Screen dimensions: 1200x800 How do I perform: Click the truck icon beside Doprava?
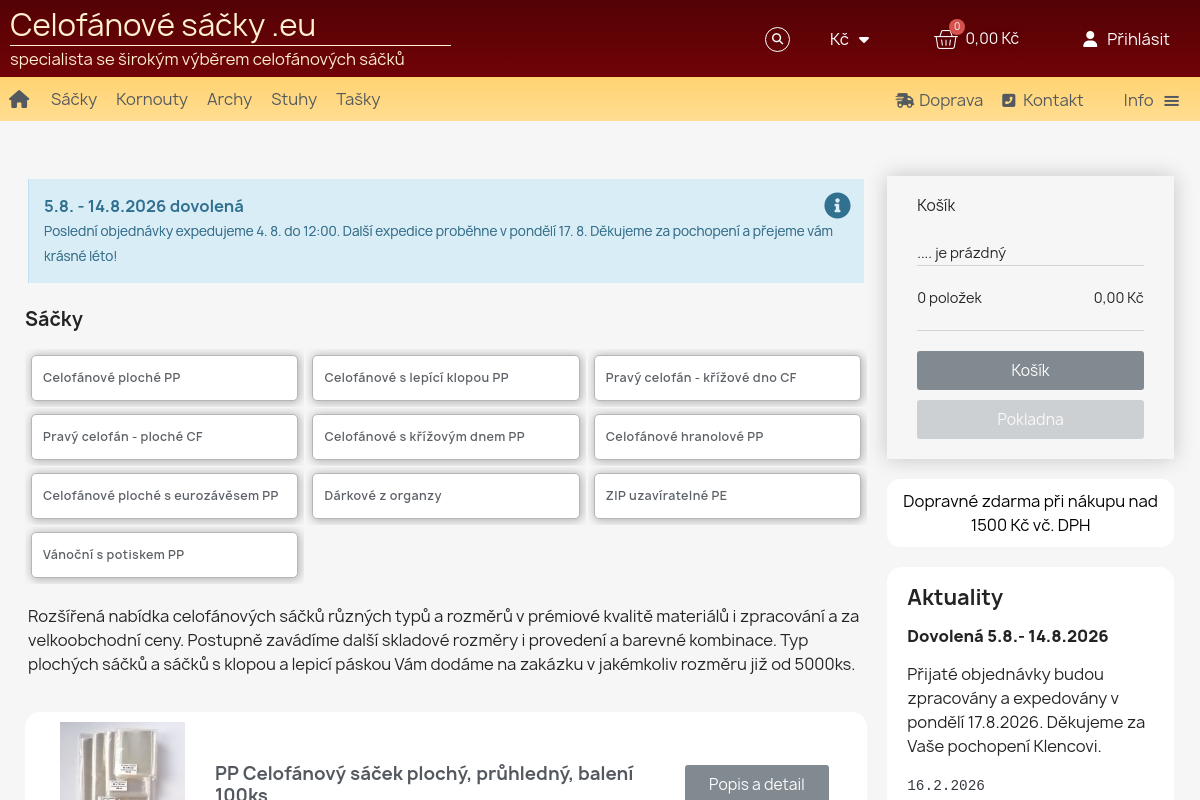[905, 100]
